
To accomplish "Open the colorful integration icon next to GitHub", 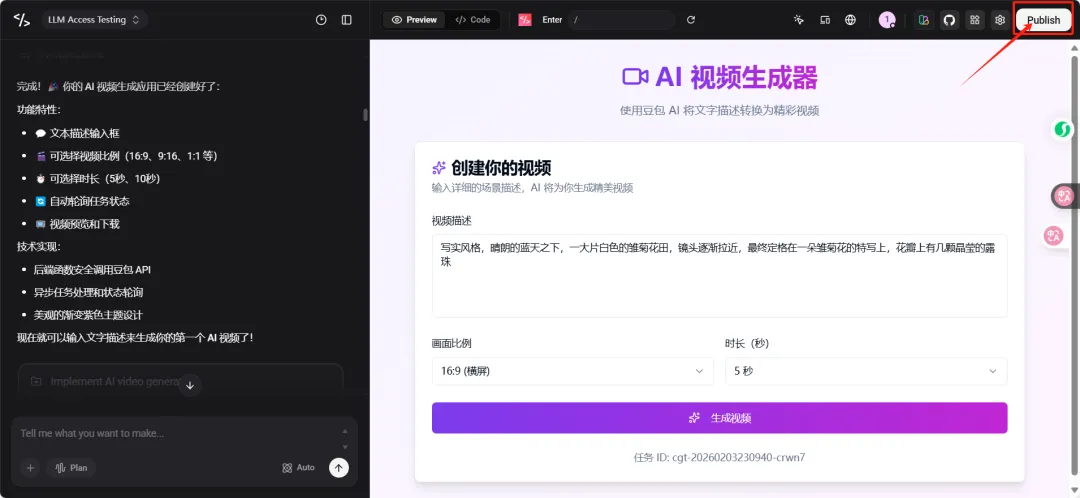I will point(924,20).
